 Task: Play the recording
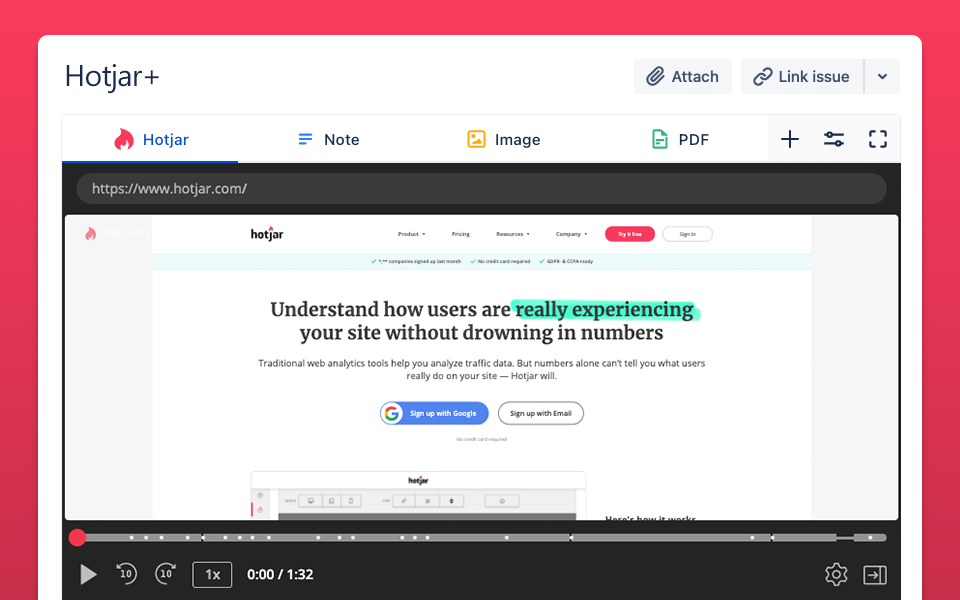(88, 574)
